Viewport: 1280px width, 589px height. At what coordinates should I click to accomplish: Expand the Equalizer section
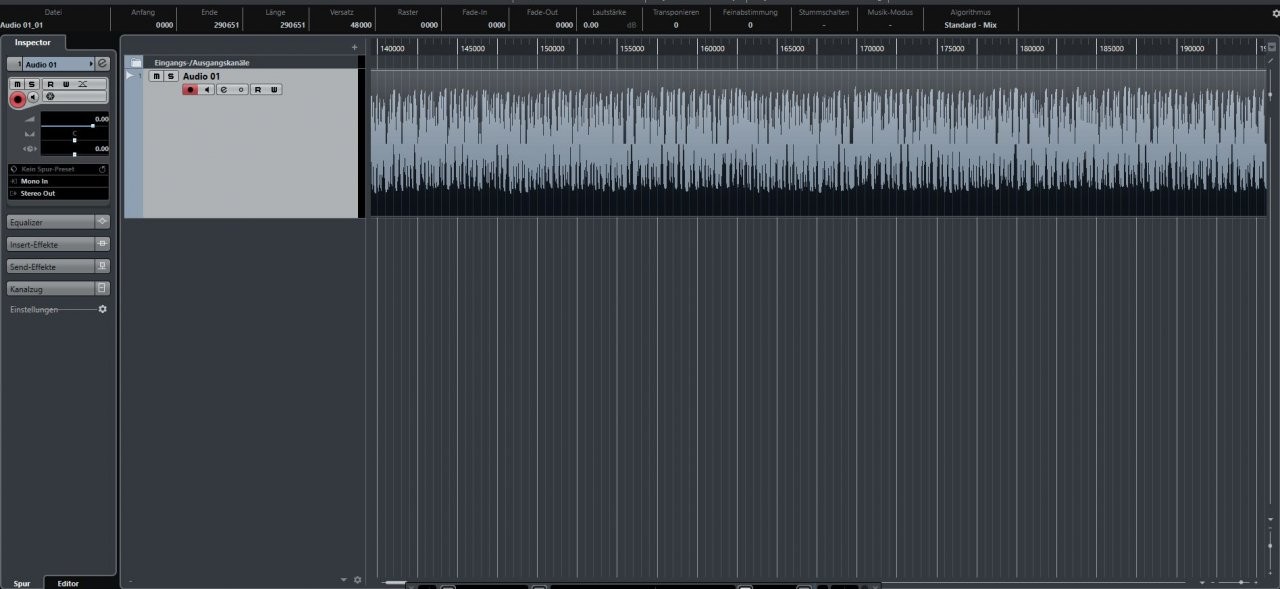tap(50, 222)
